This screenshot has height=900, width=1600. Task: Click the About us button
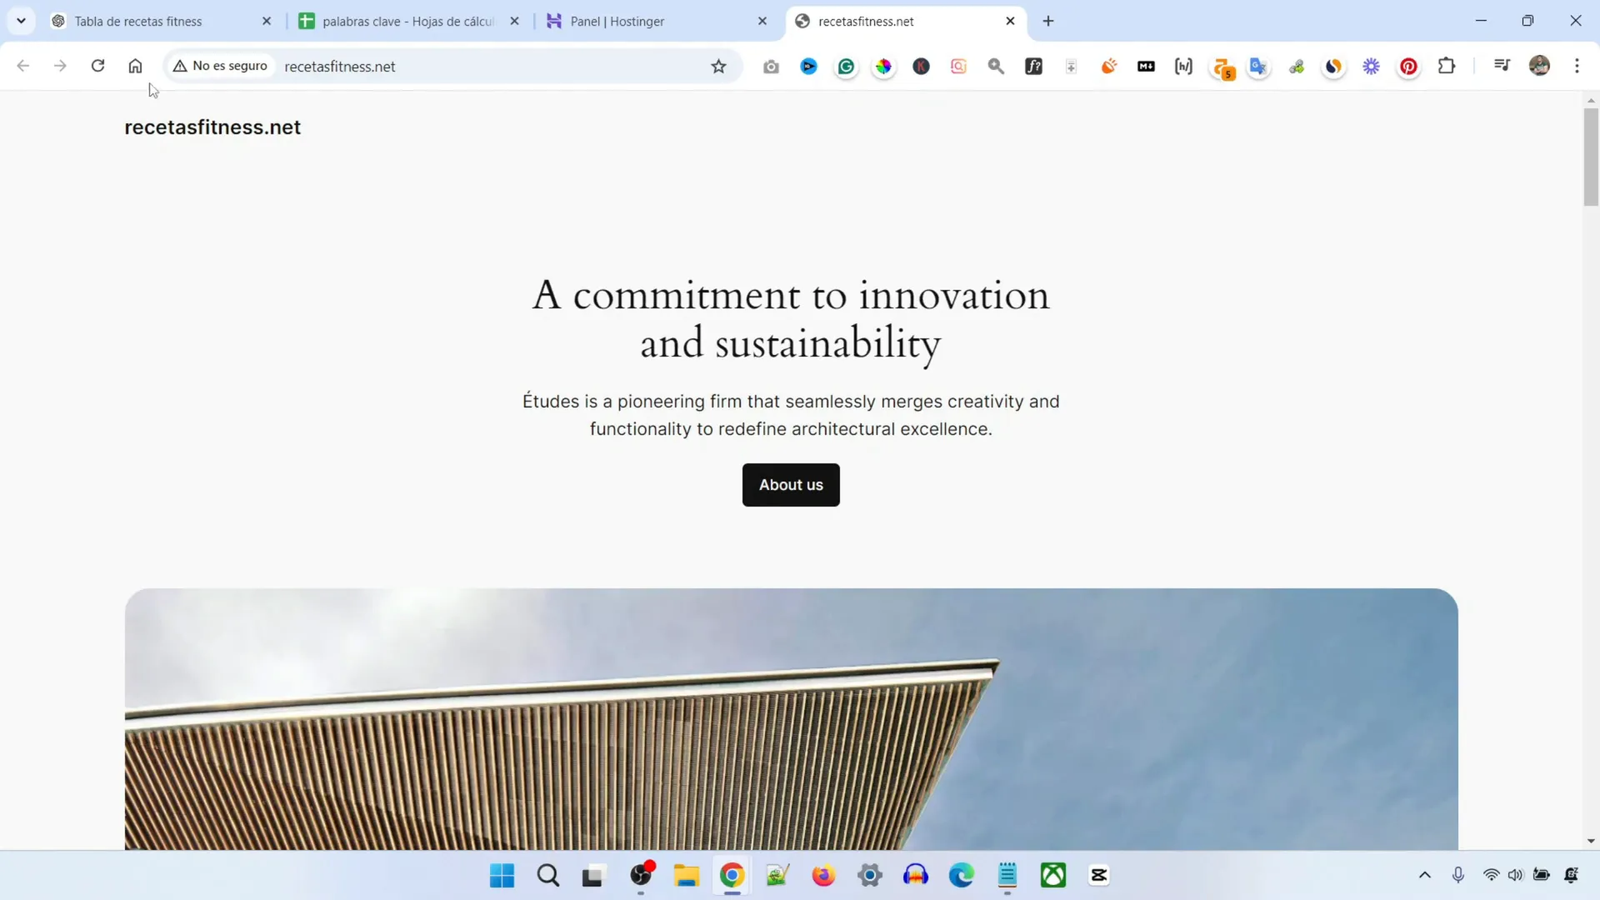[790, 485]
